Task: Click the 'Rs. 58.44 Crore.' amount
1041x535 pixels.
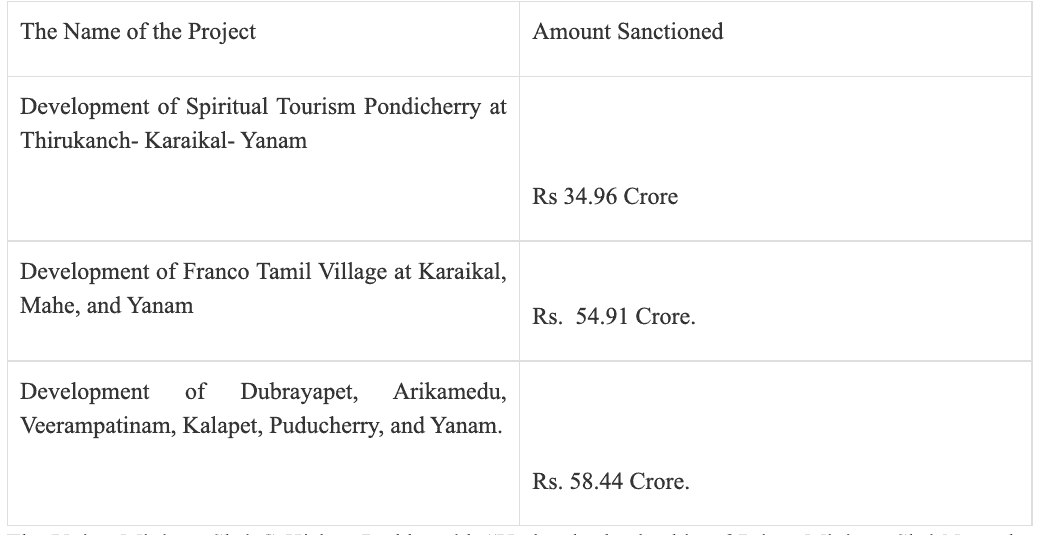Action: pyautogui.click(x=611, y=481)
